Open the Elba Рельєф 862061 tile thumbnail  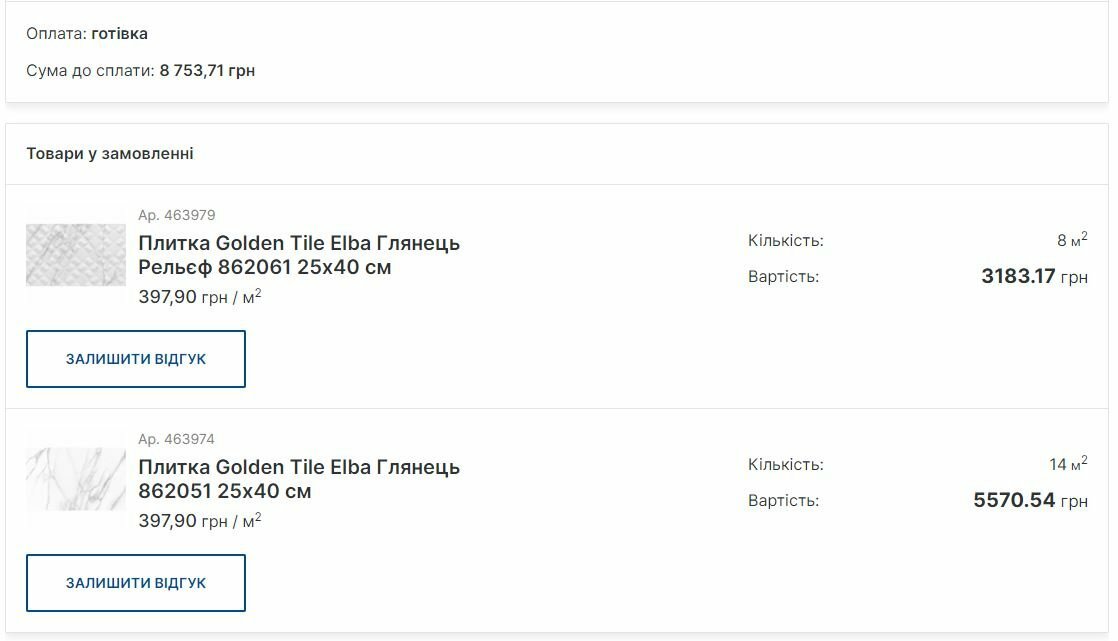coord(76,255)
